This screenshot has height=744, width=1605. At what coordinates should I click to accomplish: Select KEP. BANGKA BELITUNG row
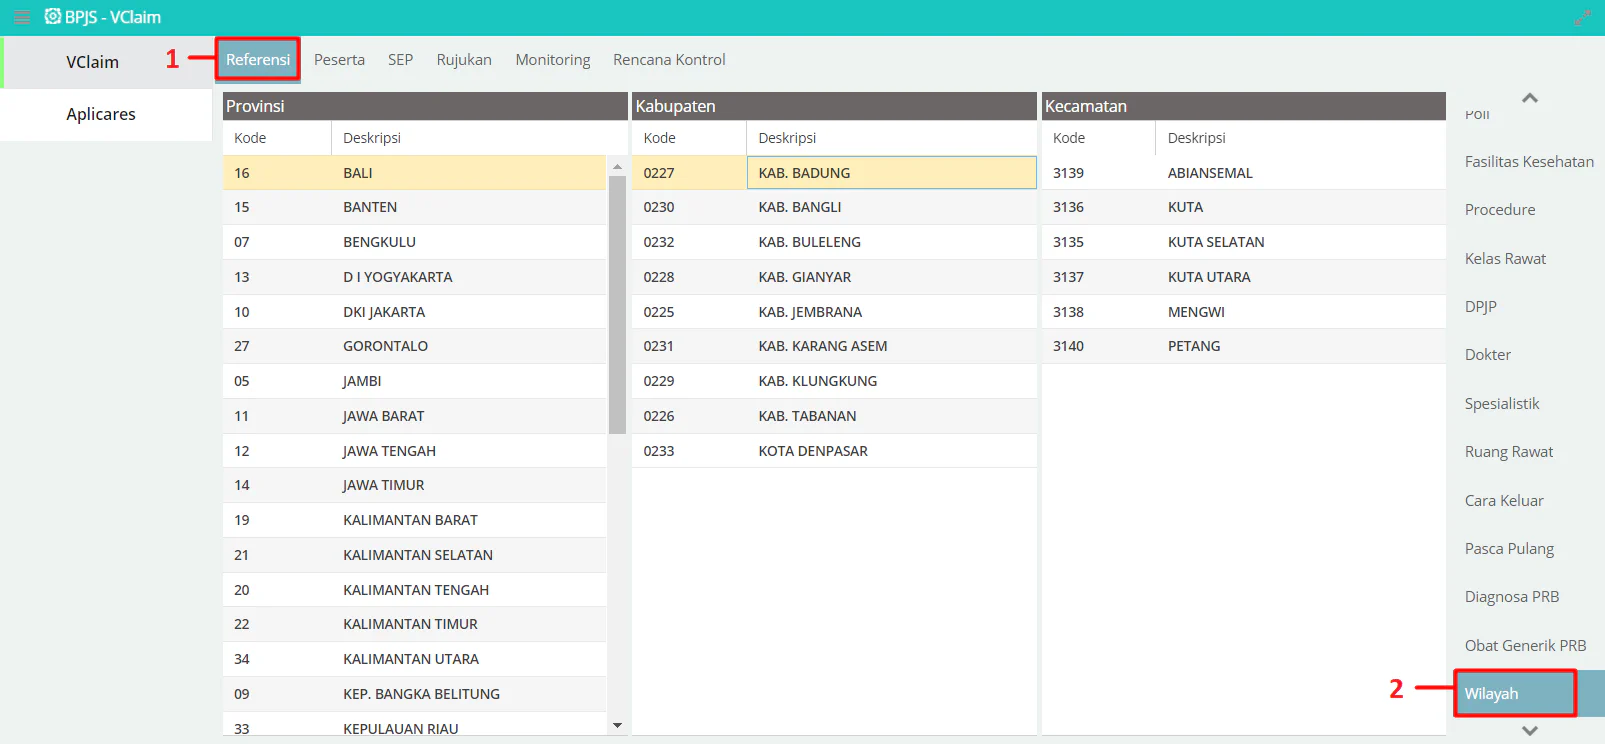click(x=415, y=694)
